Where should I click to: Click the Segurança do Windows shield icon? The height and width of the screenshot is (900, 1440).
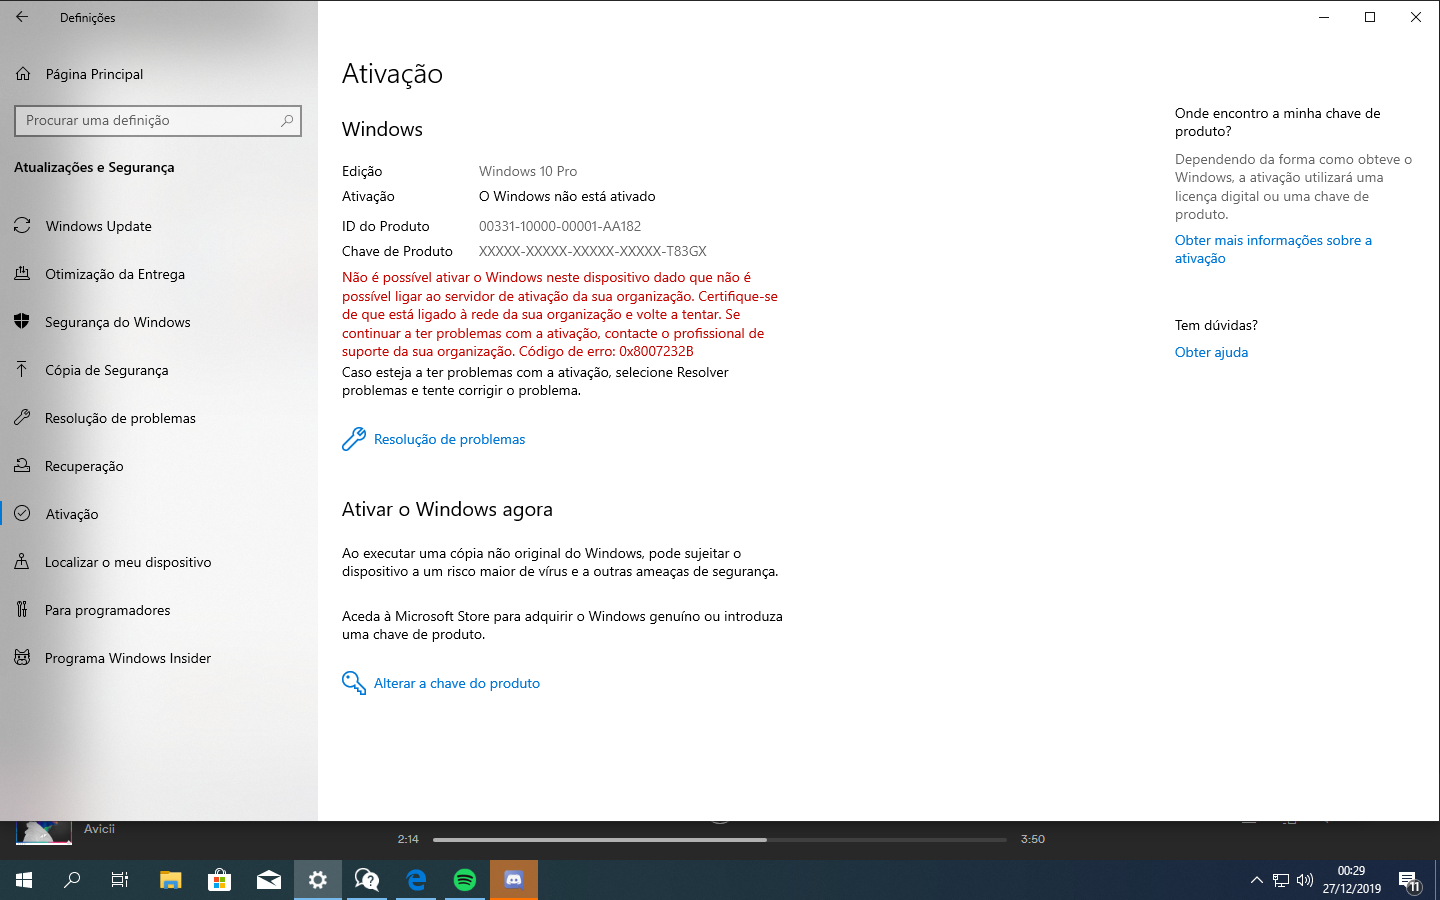tap(22, 322)
